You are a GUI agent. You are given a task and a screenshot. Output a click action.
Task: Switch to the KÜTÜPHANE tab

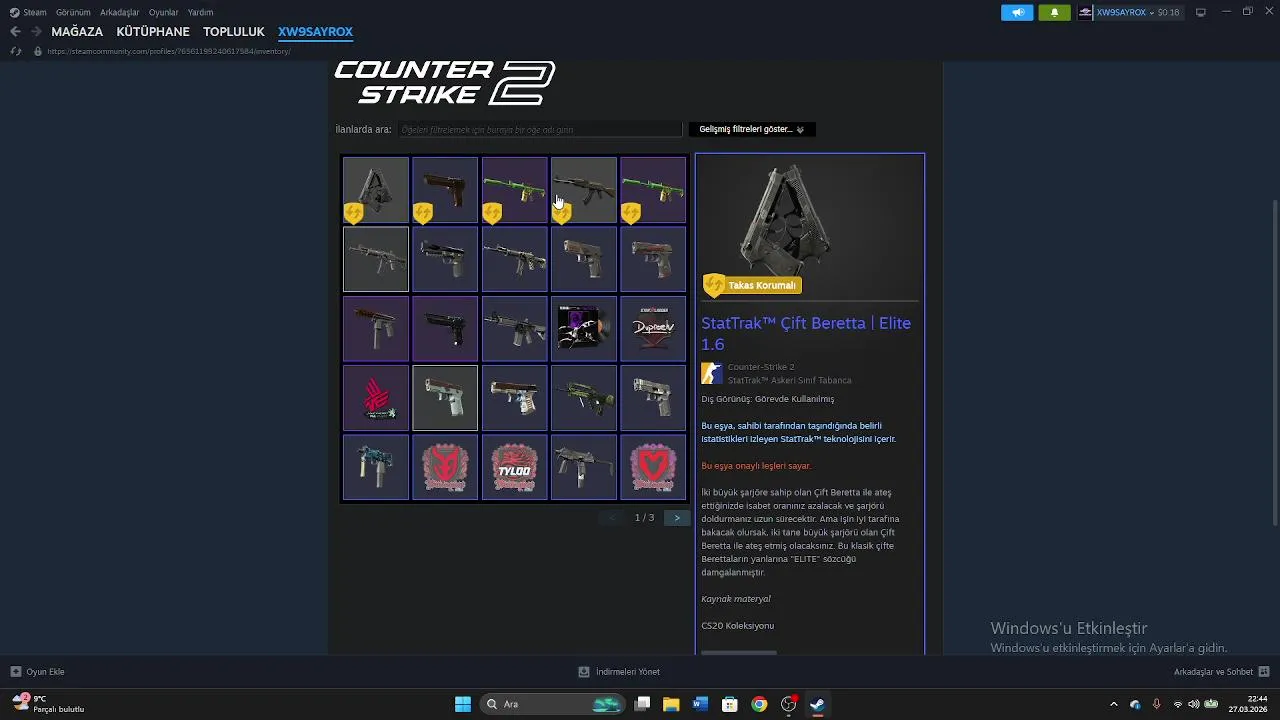click(153, 32)
